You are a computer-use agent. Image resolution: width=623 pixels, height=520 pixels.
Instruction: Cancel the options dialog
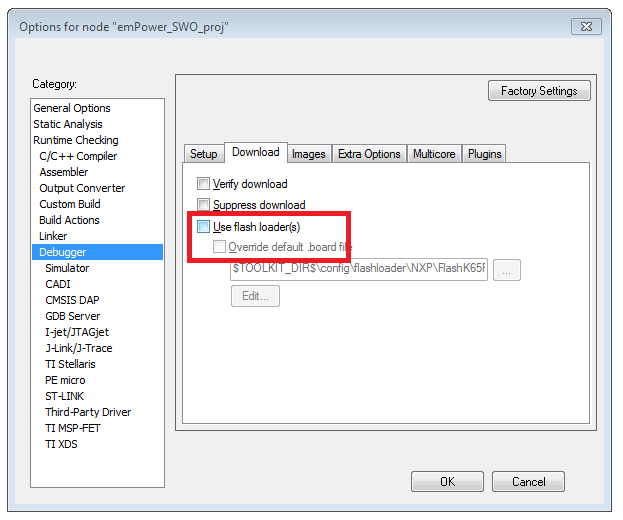[x=529, y=481]
